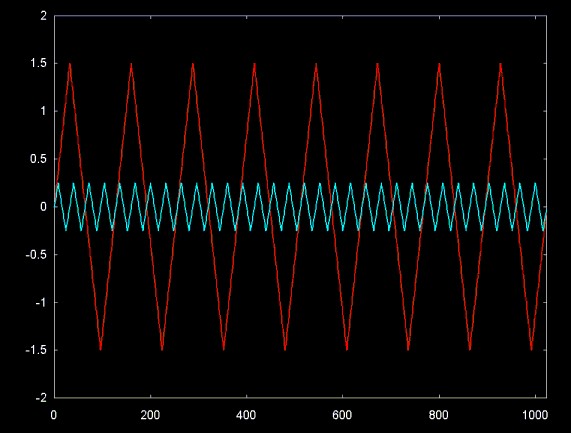Click the x-axis label 800
571x433 pixels.
(x=438, y=415)
